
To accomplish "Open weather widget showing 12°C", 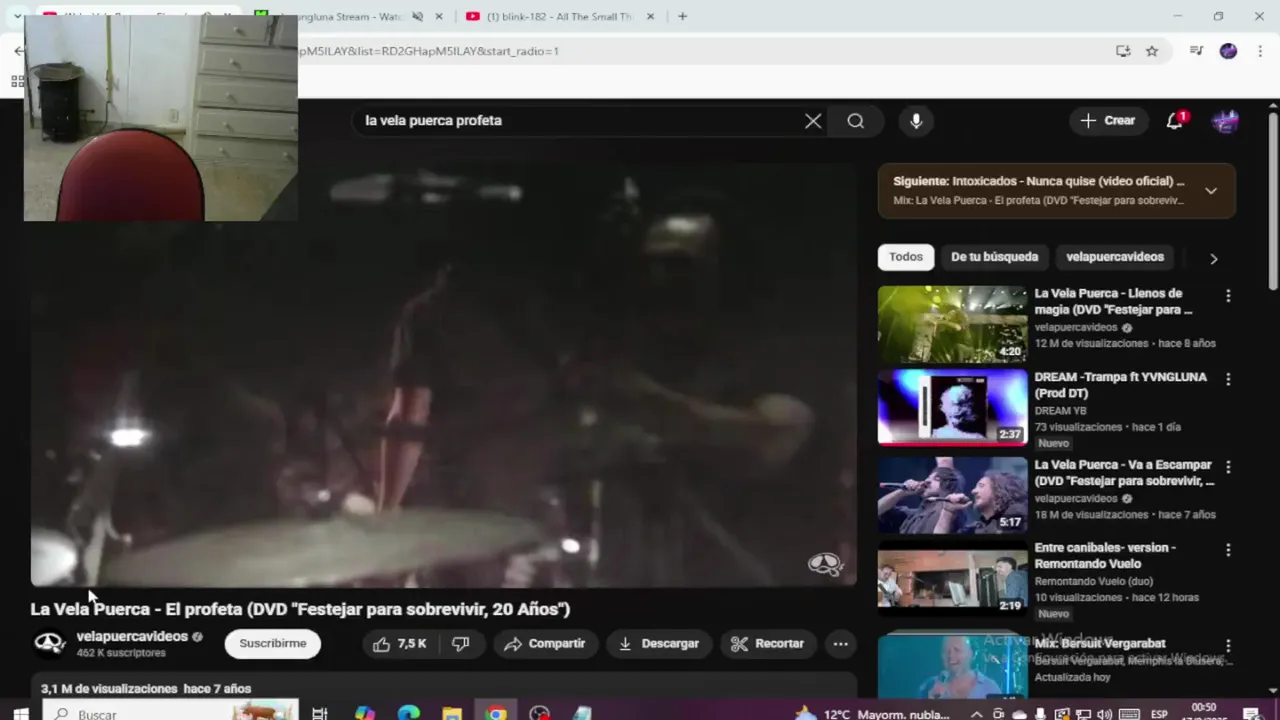I will (x=873, y=714).
